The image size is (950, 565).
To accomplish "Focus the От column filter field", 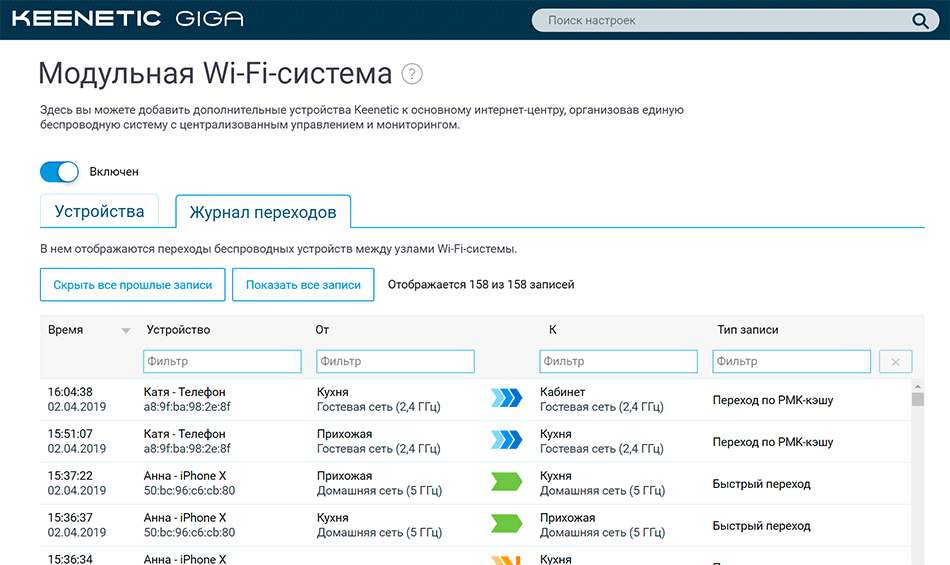I will [x=395, y=362].
